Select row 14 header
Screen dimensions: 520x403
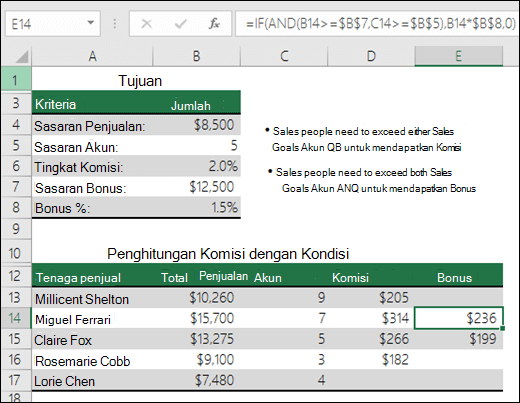(16, 318)
